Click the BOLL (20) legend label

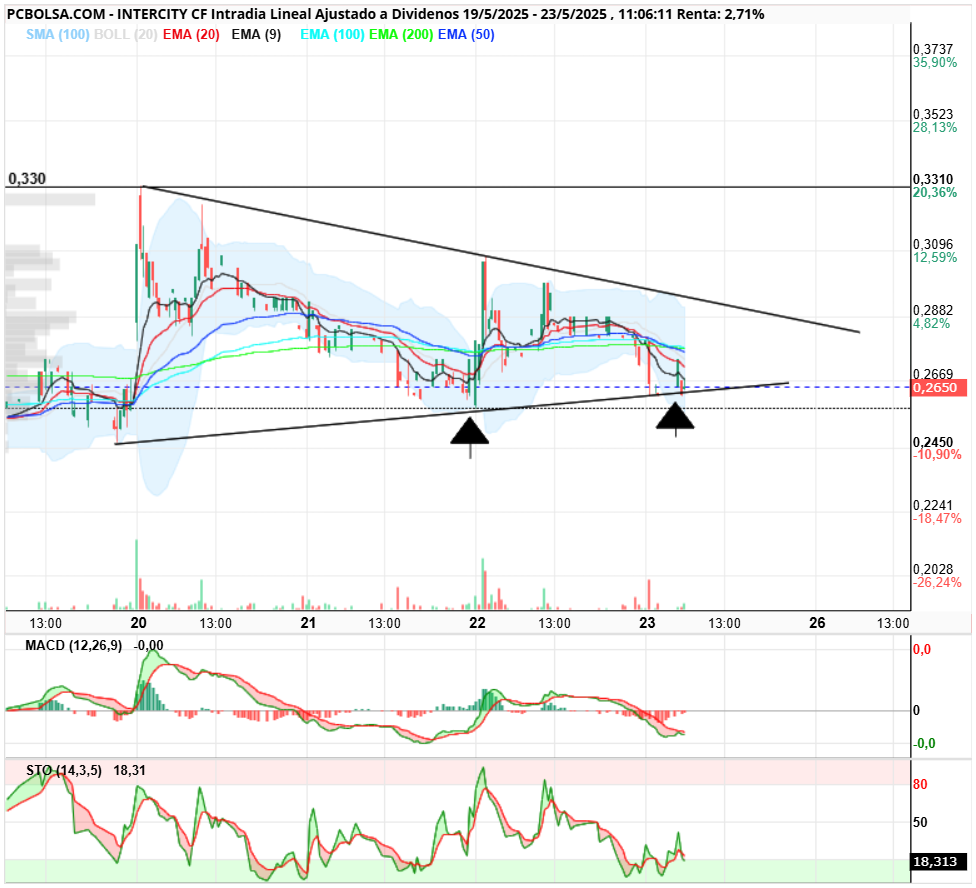125,35
